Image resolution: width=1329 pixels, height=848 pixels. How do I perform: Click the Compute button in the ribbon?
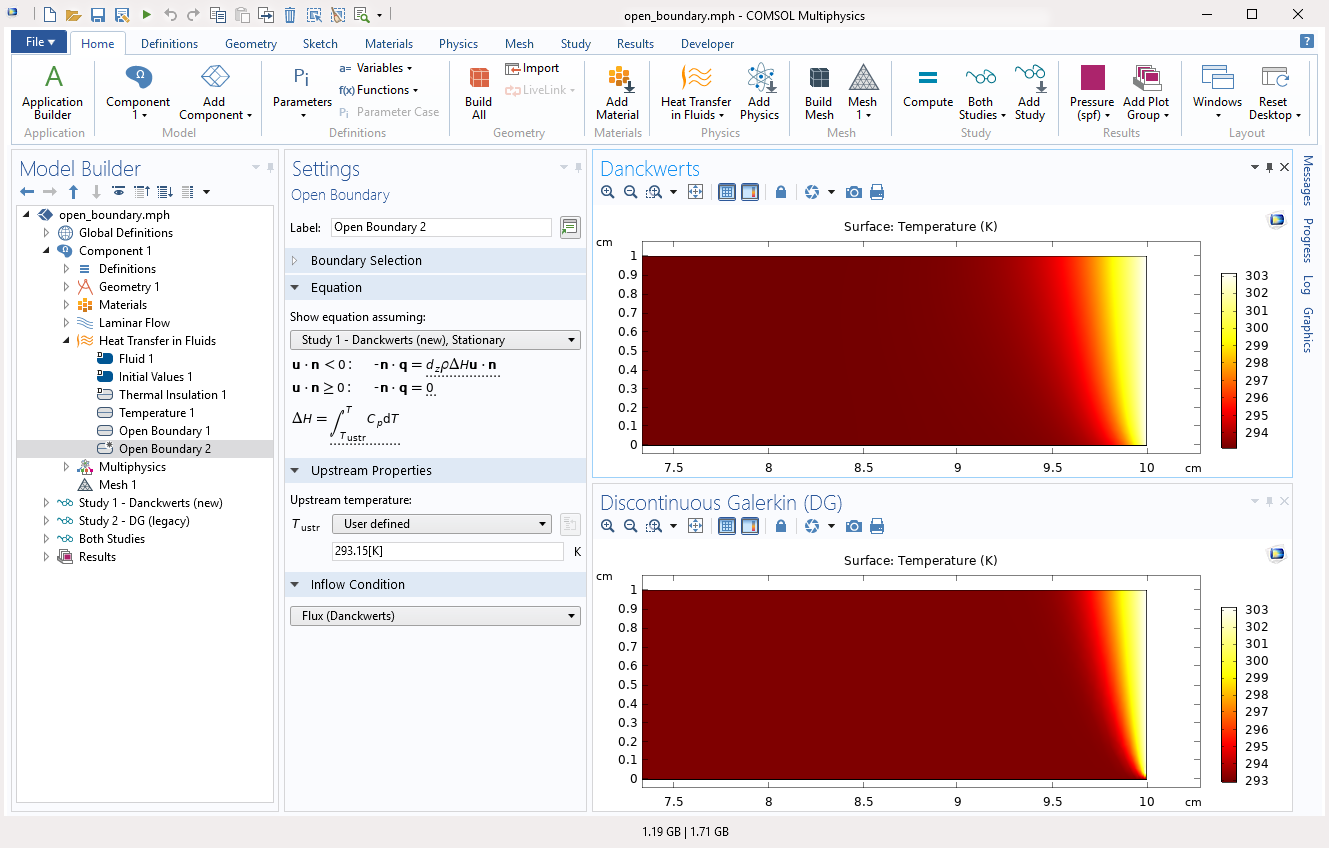click(927, 88)
